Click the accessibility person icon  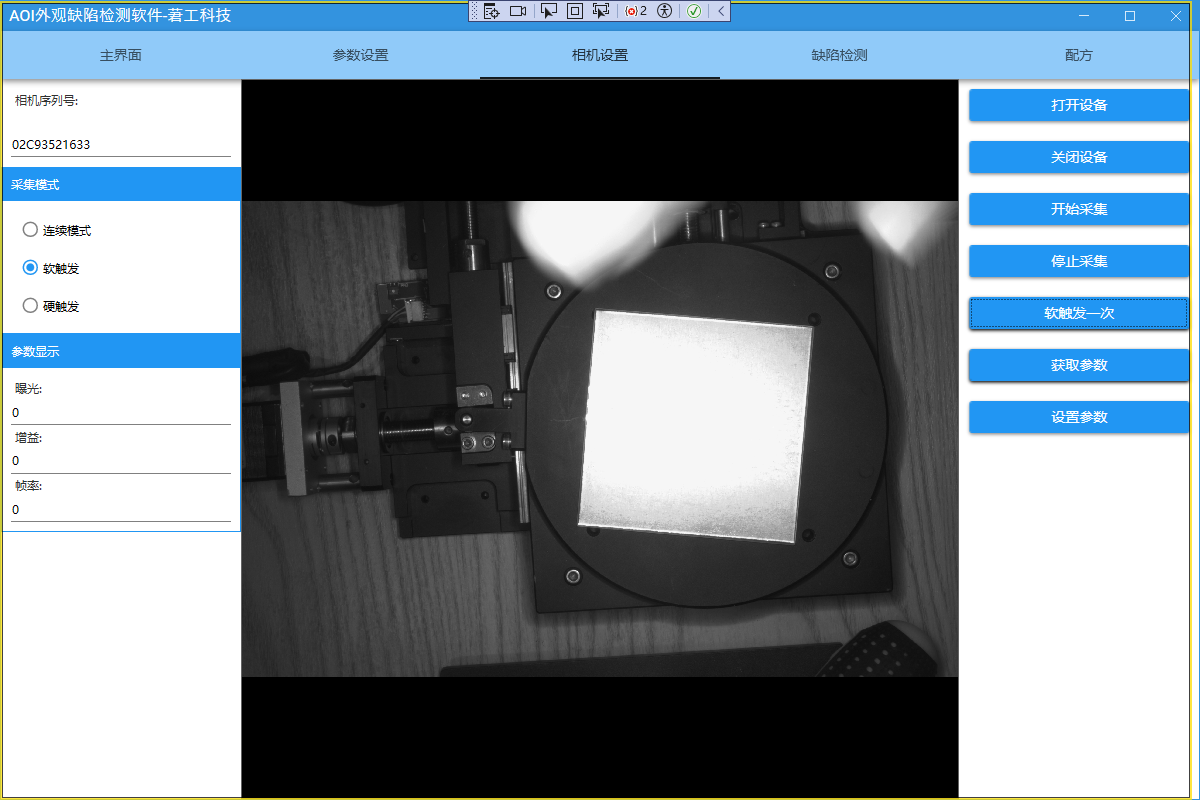(664, 11)
